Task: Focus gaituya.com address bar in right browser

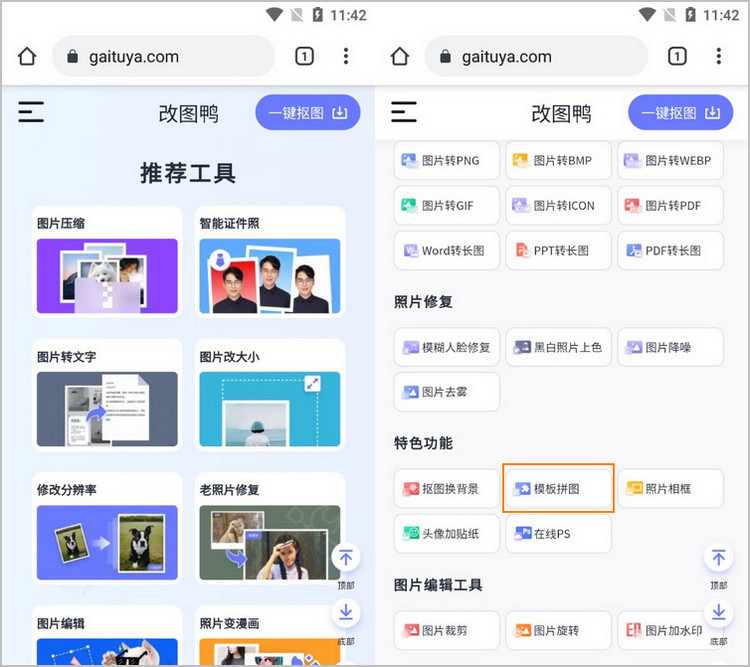Action: [536, 56]
